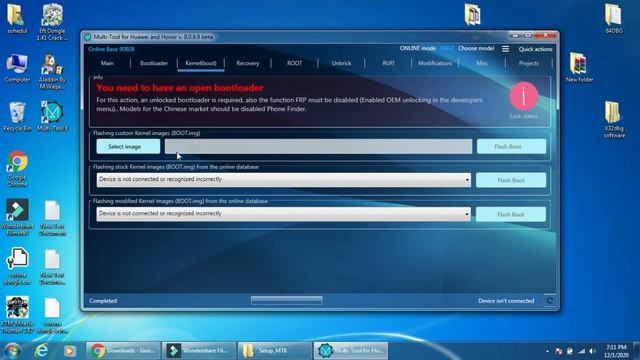The image size is (640, 360).
Task: Switch to Wondershare Filmora taskbar window
Action: 199,351
